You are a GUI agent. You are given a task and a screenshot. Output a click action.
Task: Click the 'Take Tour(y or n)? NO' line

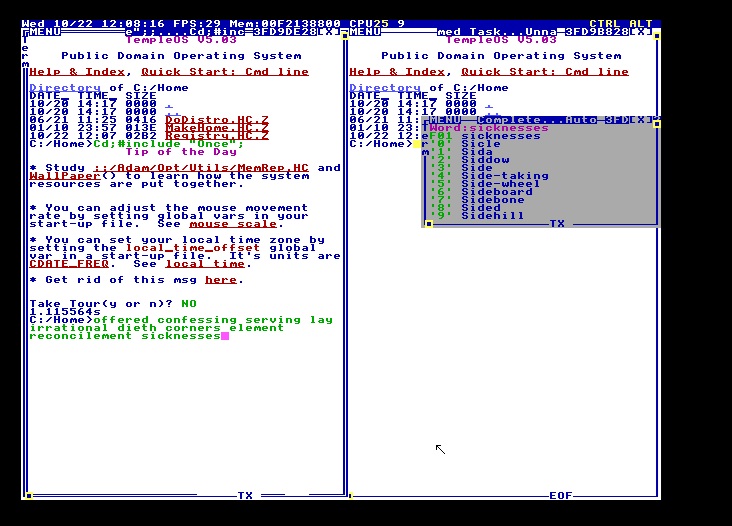tap(113, 304)
